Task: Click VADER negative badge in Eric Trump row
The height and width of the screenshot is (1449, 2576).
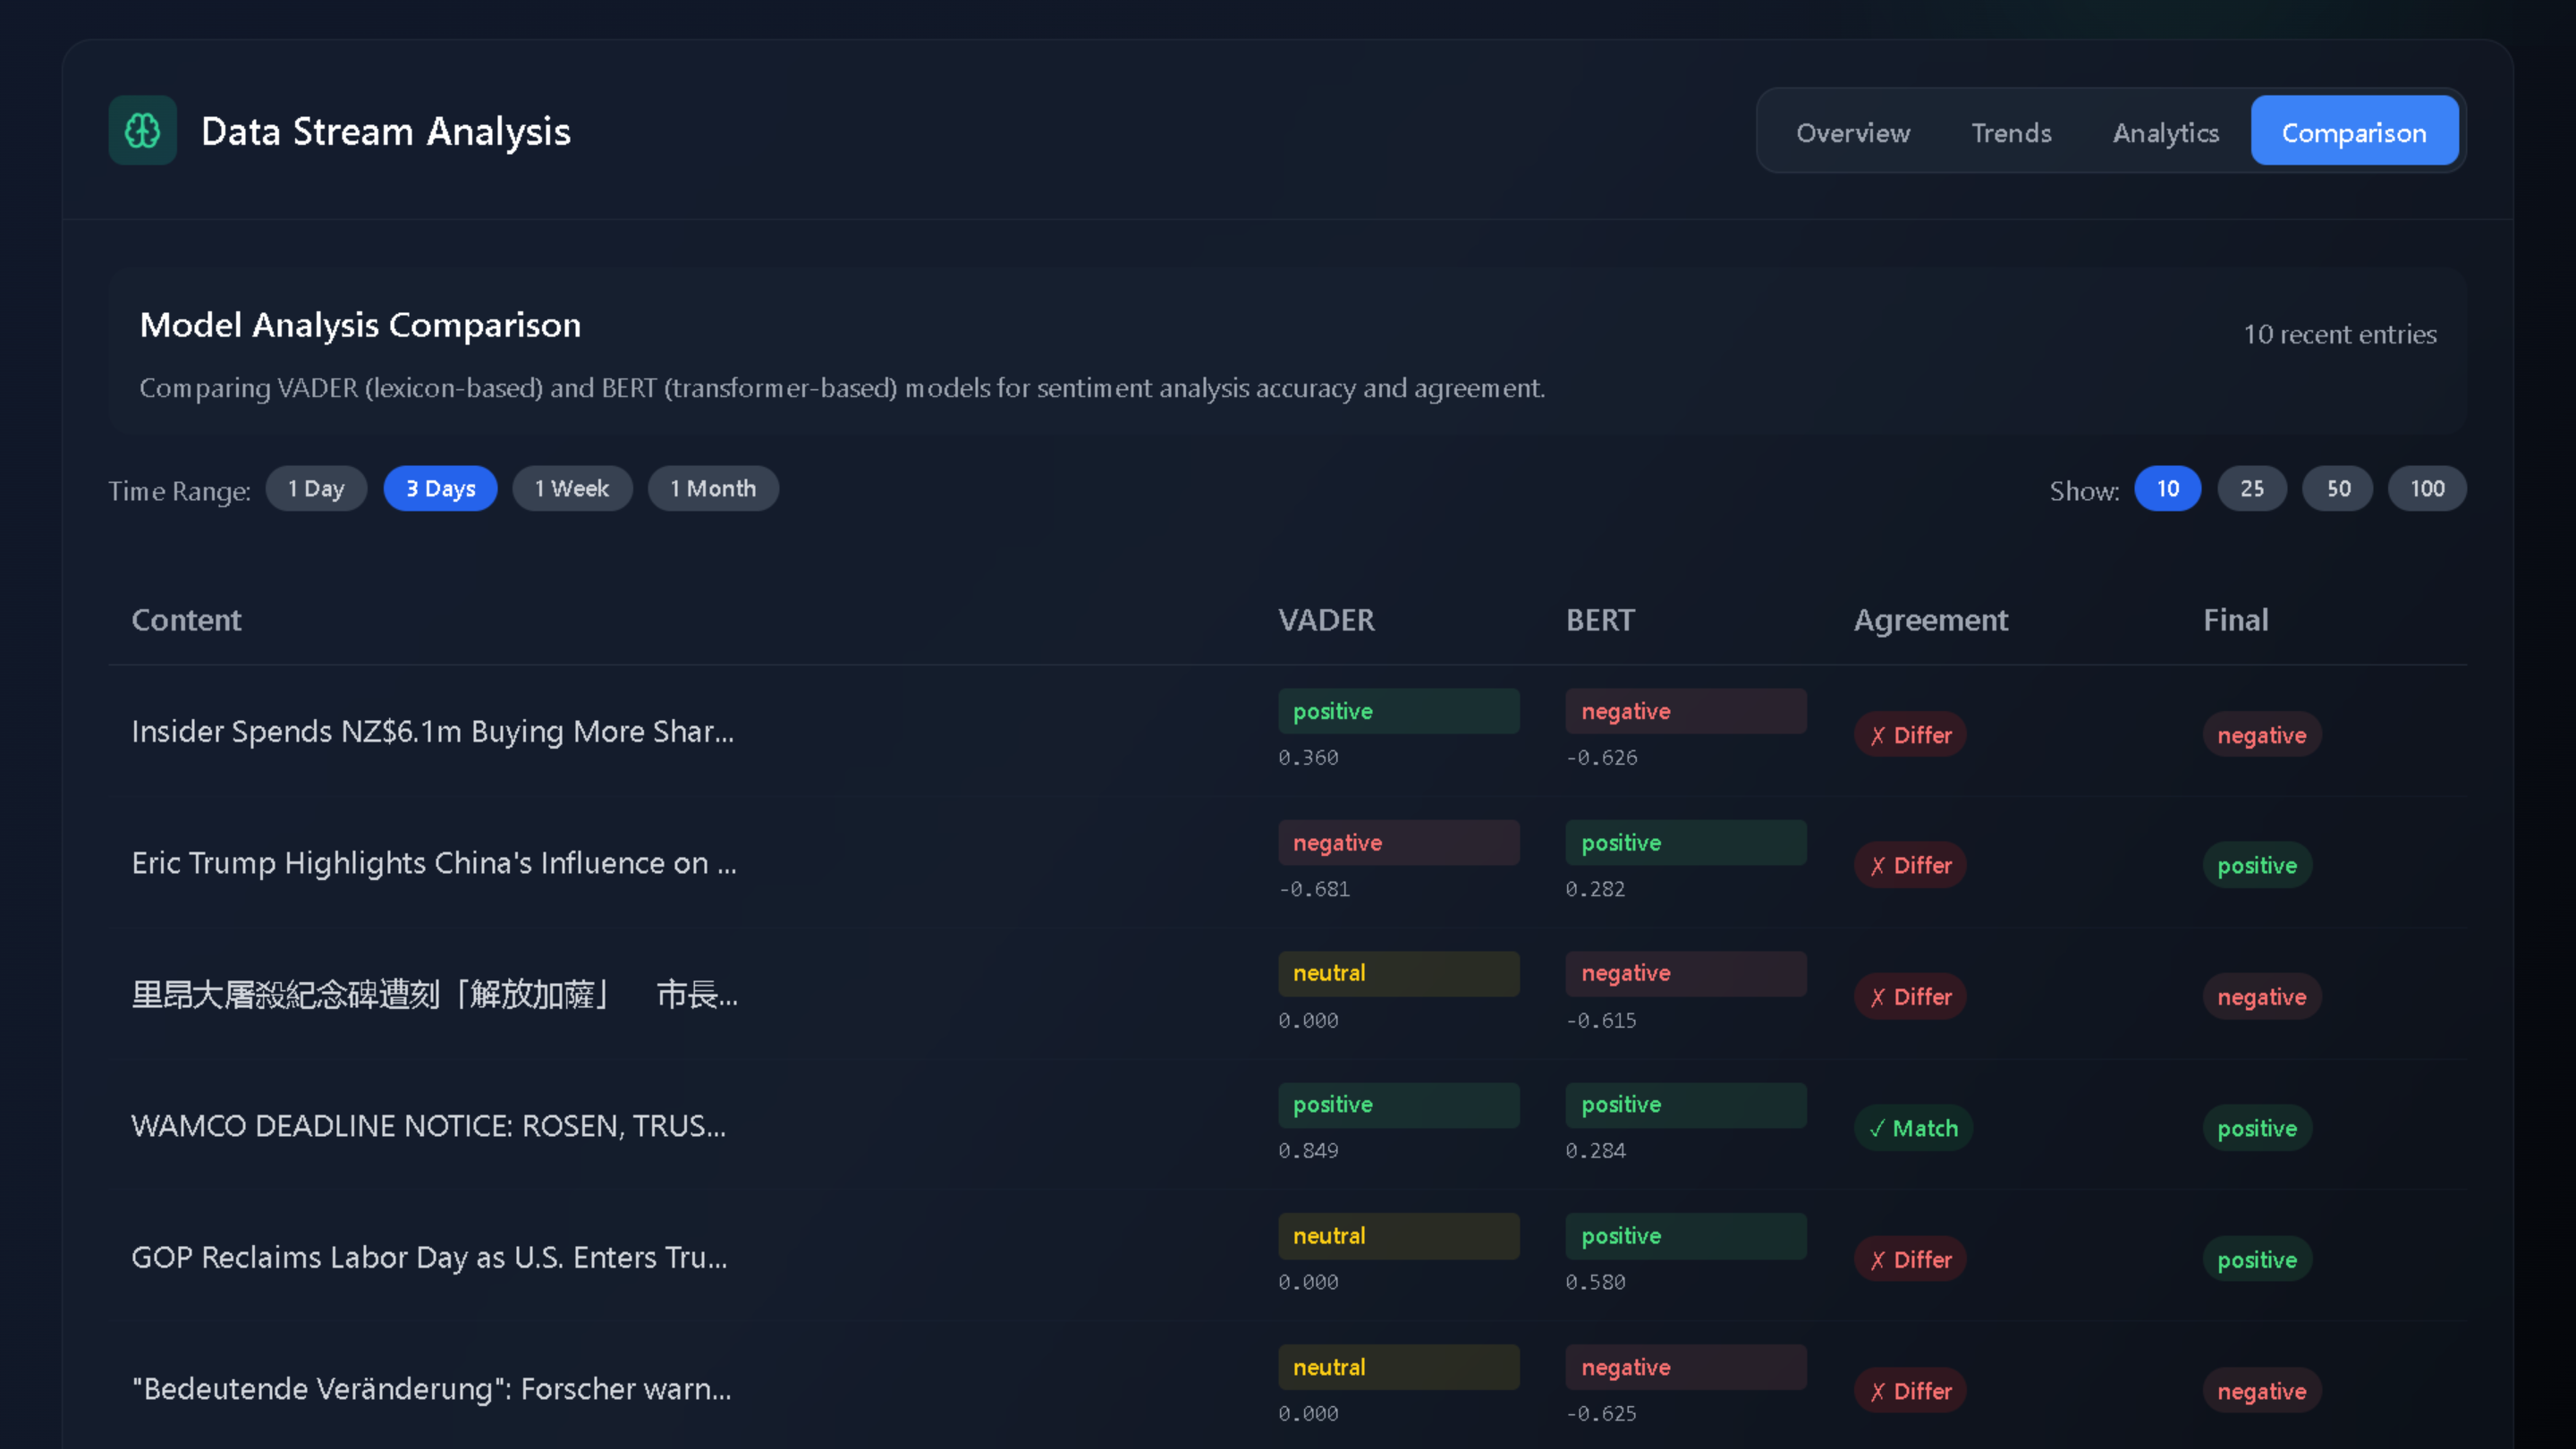Action: click(x=1398, y=843)
